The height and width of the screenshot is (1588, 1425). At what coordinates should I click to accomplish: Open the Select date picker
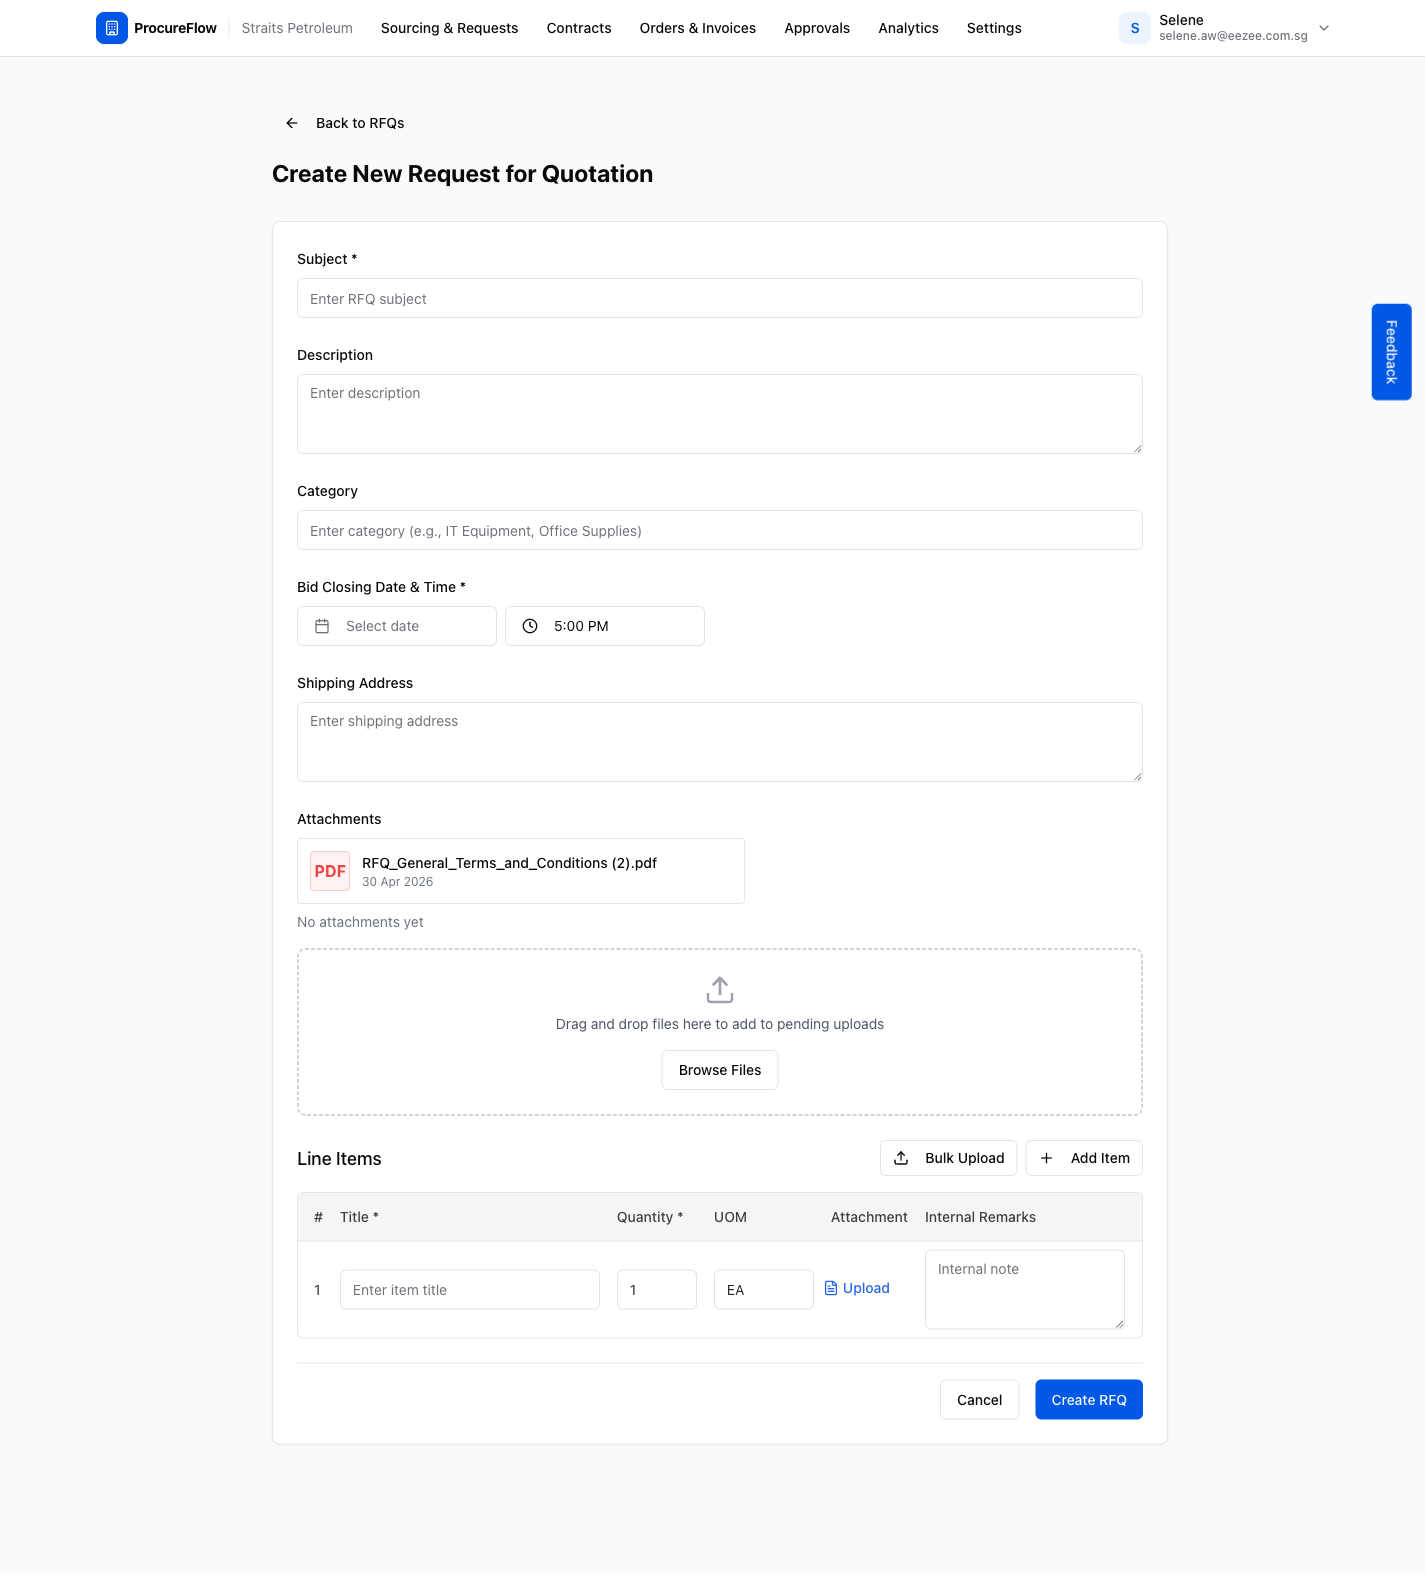[397, 626]
